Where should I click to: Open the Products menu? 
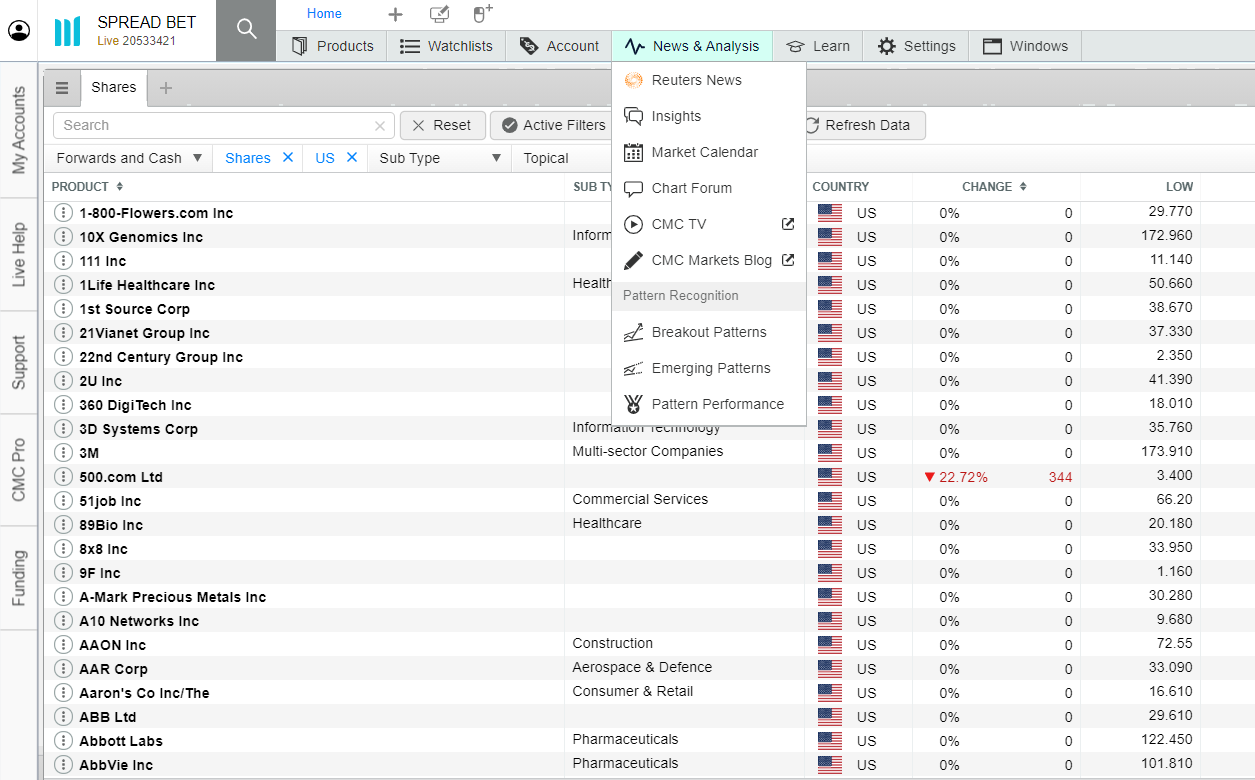333,46
